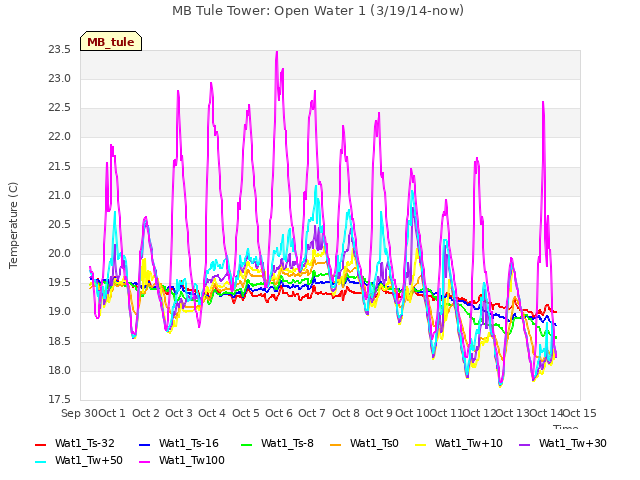Click the Oct 2 x-axis date label
The width and height of the screenshot is (640, 480).
pos(146,413)
